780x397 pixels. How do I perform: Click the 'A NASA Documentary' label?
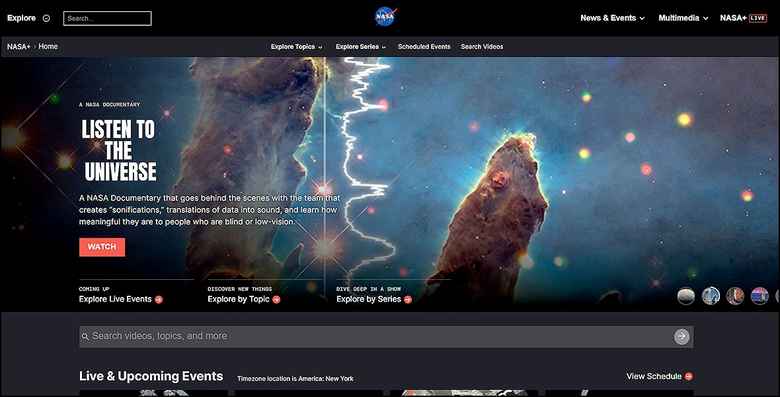point(109,105)
